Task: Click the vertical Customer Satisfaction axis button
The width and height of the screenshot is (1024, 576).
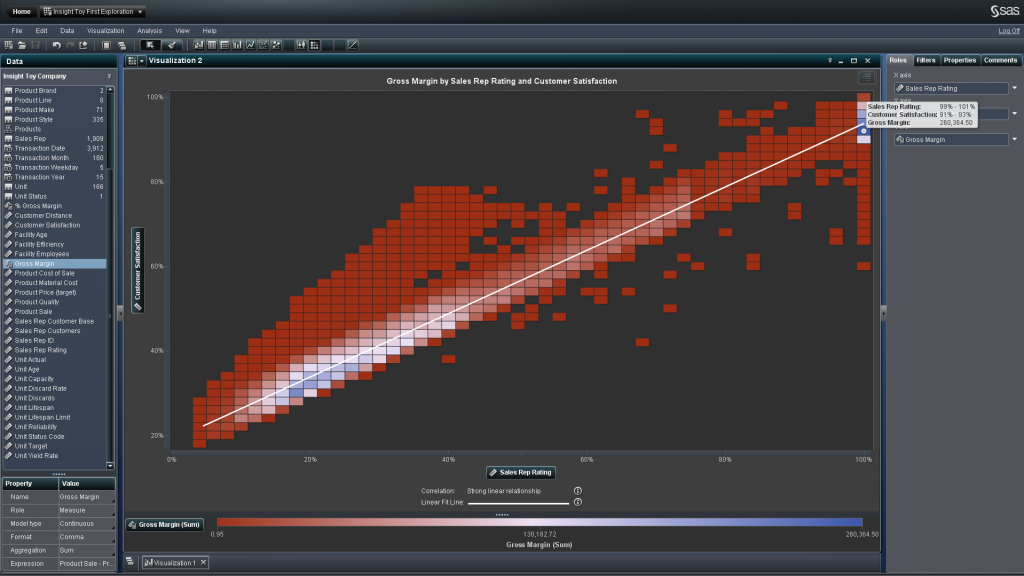Action: point(138,270)
